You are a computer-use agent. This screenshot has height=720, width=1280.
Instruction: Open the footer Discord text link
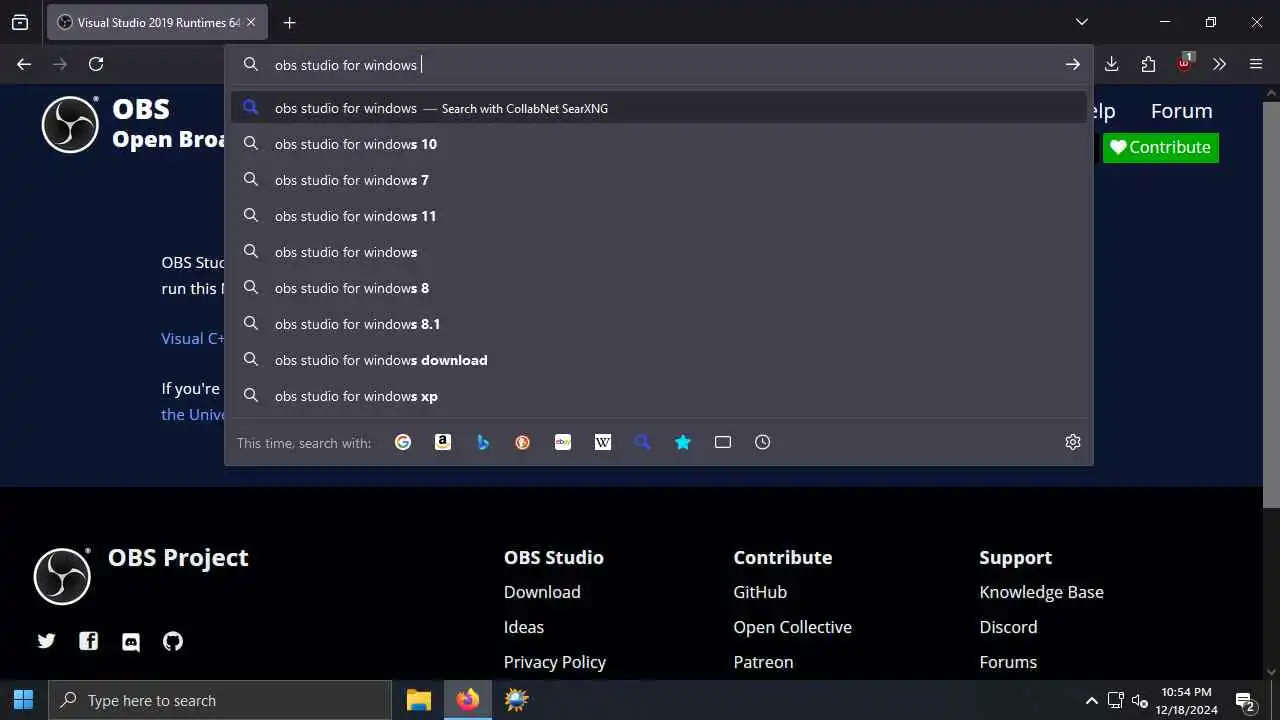pos(1008,627)
